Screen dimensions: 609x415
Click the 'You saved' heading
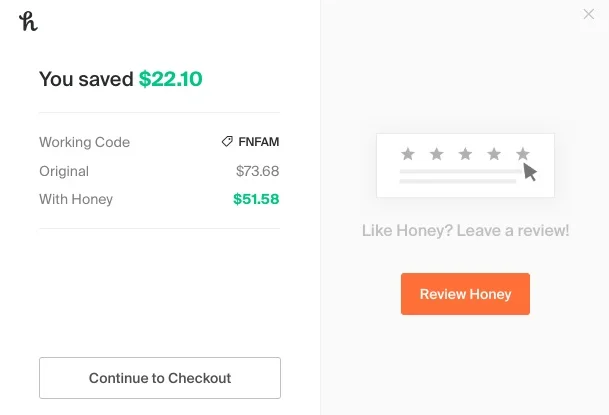coord(86,79)
